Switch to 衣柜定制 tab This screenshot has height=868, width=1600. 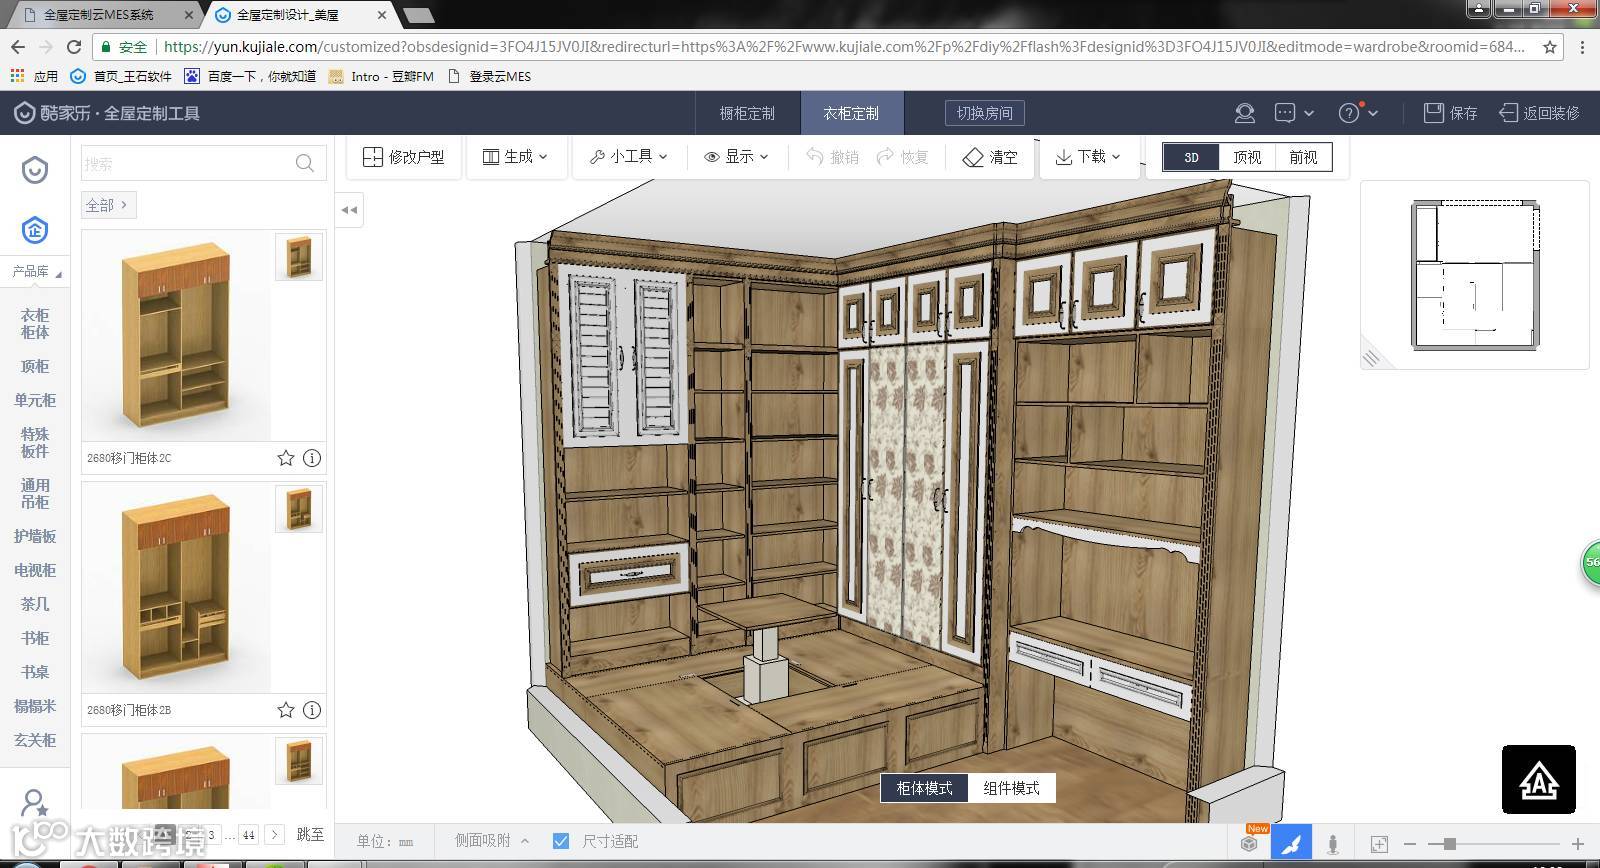[x=851, y=113]
